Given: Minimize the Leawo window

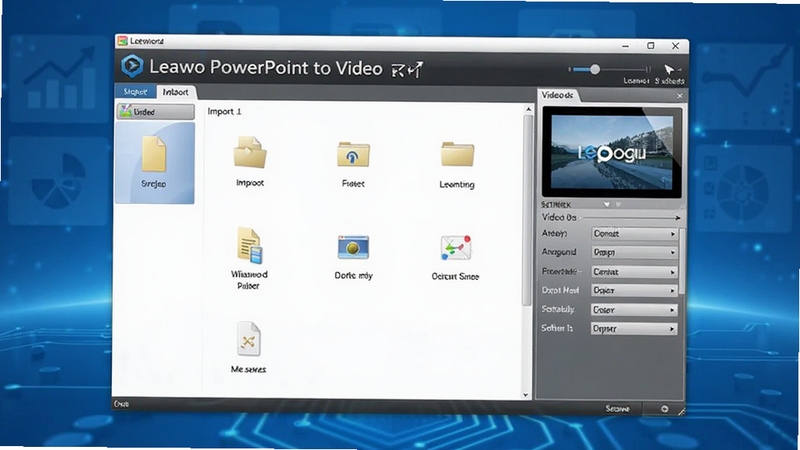Looking at the screenshot, I should (x=626, y=46).
